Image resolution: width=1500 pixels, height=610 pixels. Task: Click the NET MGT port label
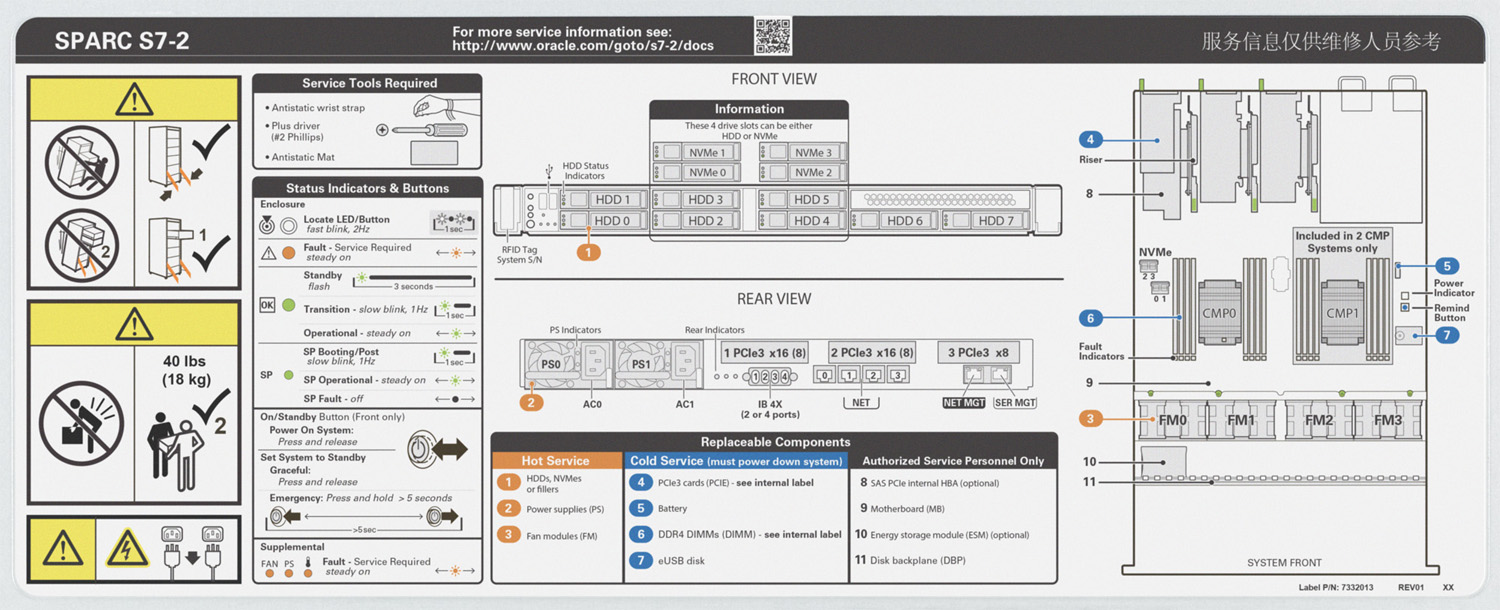(x=964, y=403)
